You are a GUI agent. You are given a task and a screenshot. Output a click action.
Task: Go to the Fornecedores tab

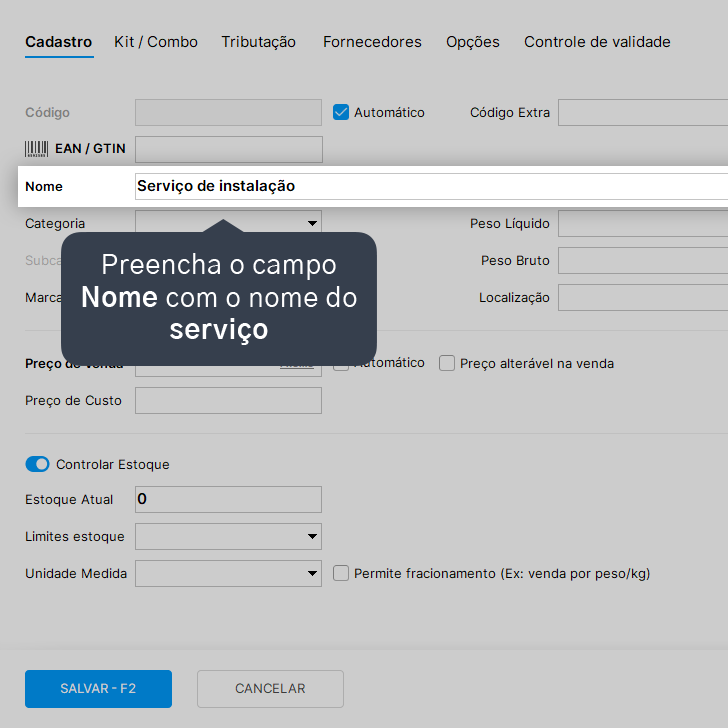[372, 42]
